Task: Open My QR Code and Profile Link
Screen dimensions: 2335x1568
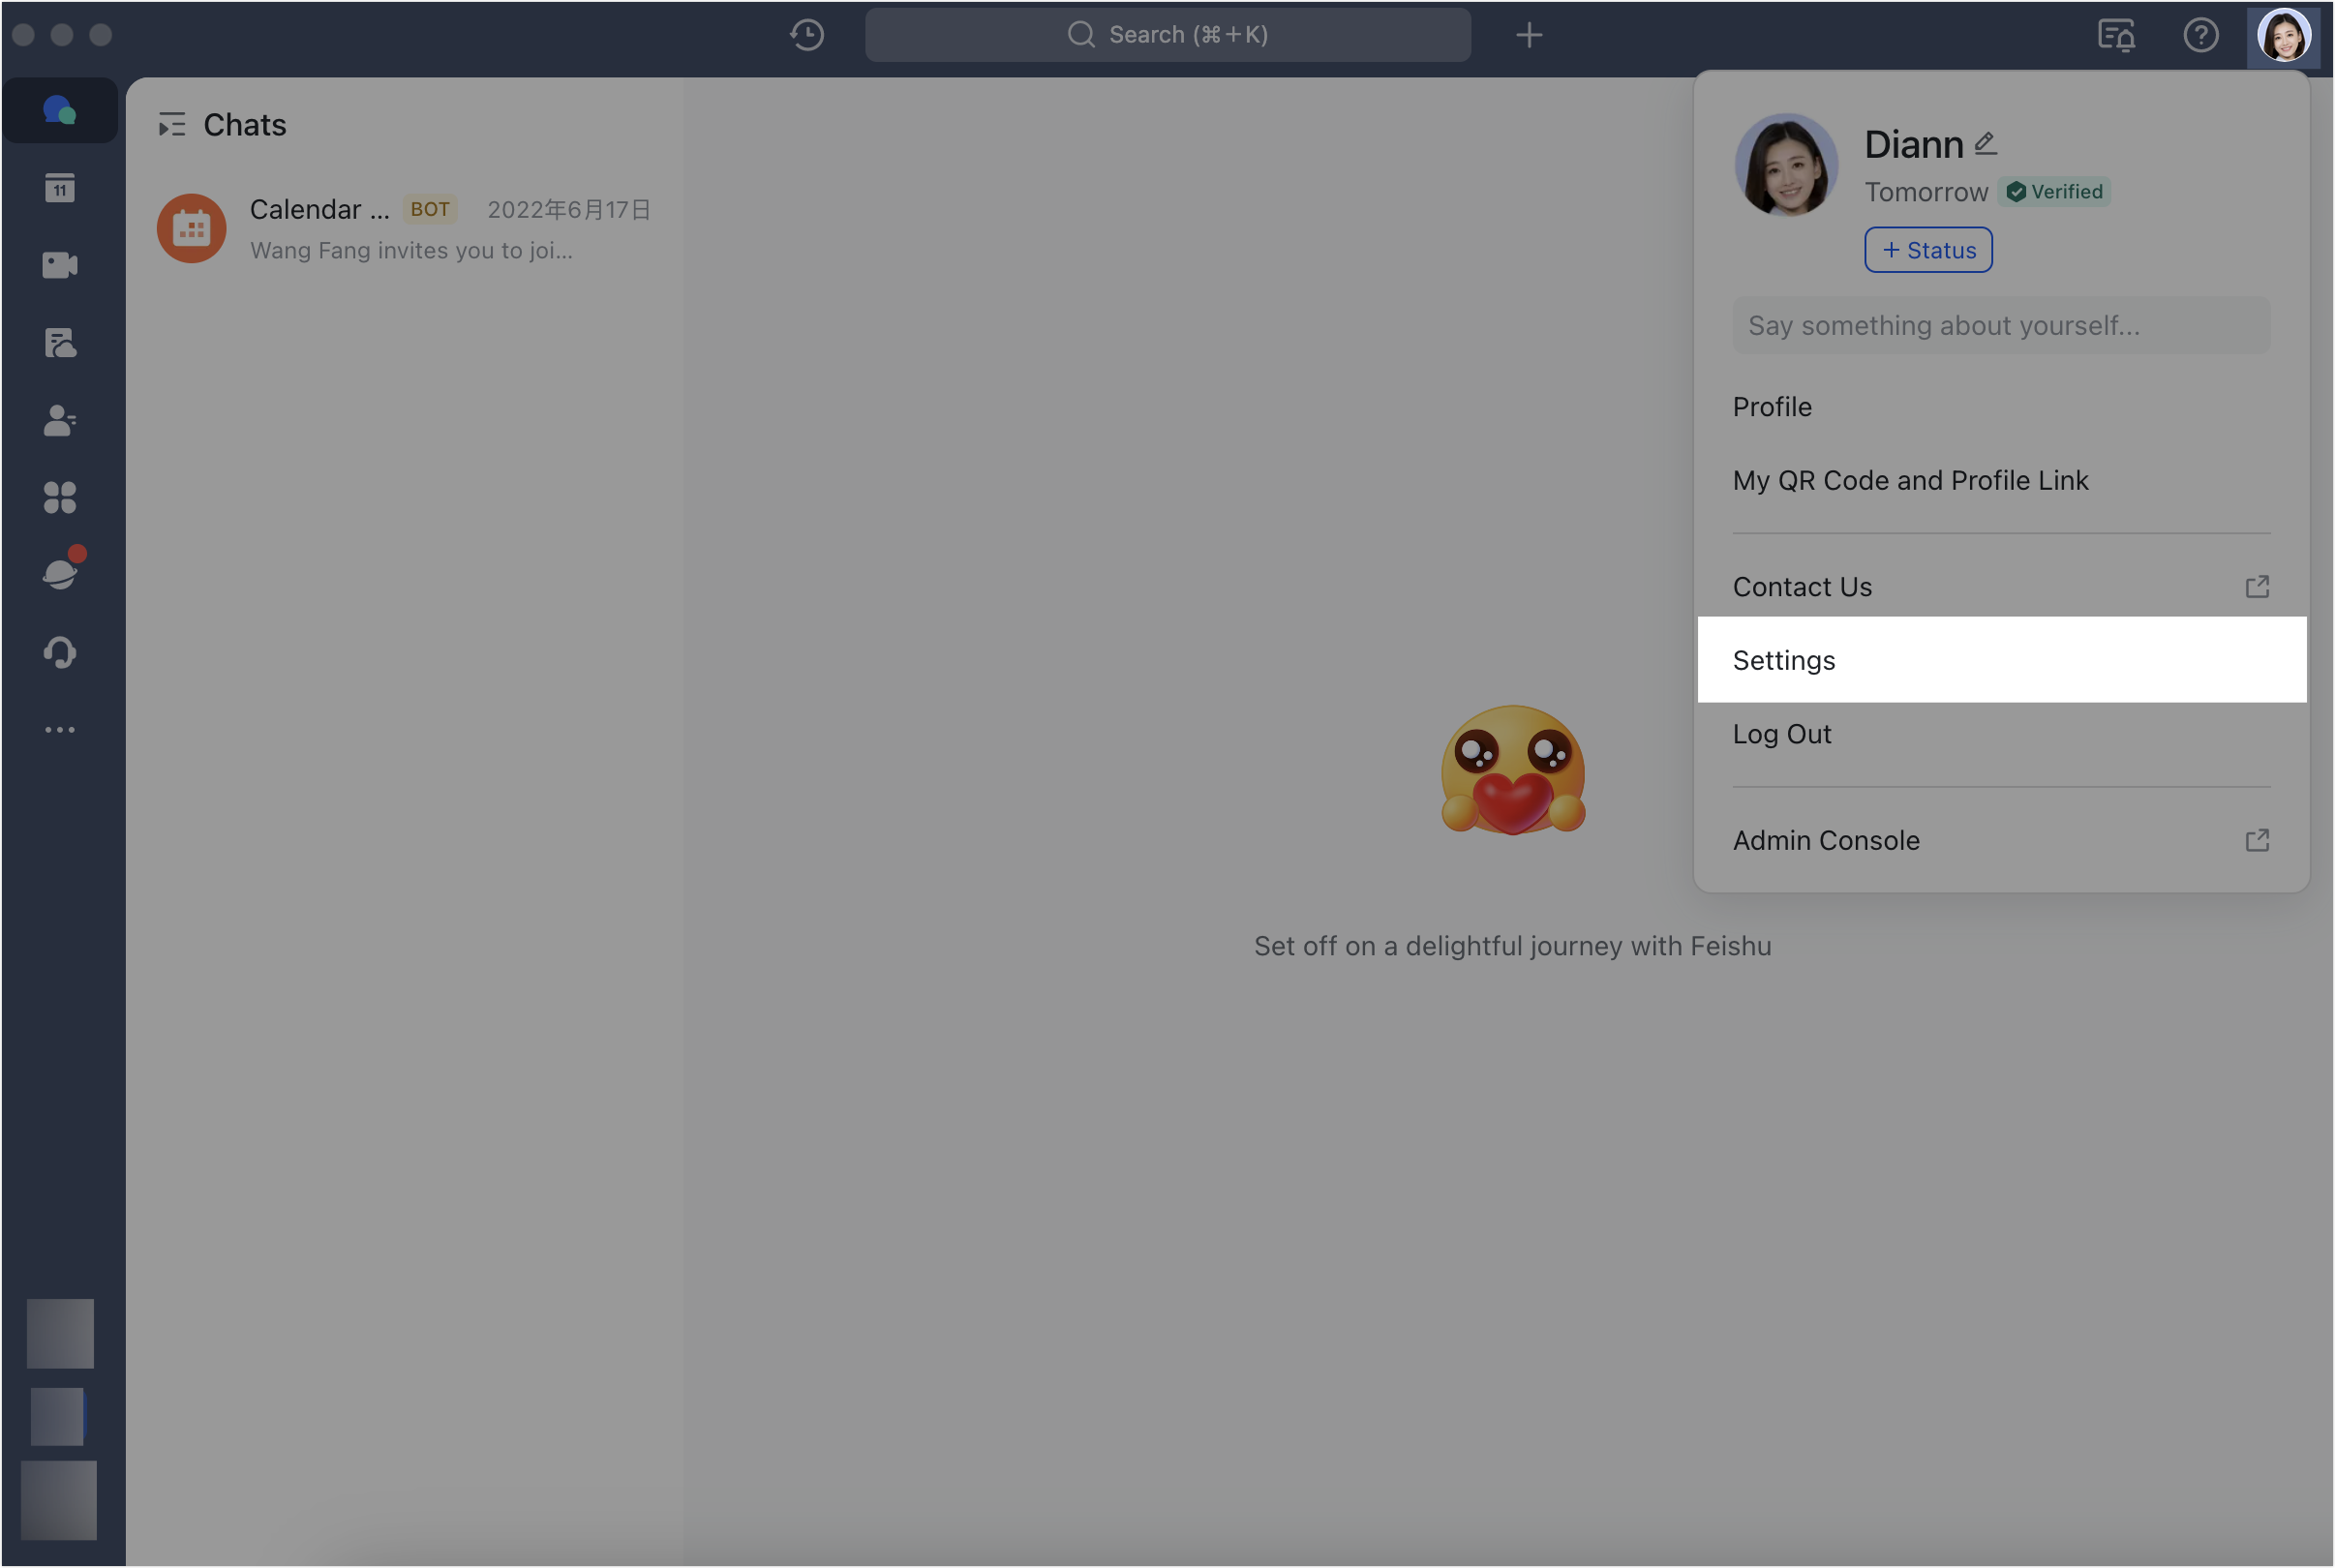Action: click(x=1910, y=480)
